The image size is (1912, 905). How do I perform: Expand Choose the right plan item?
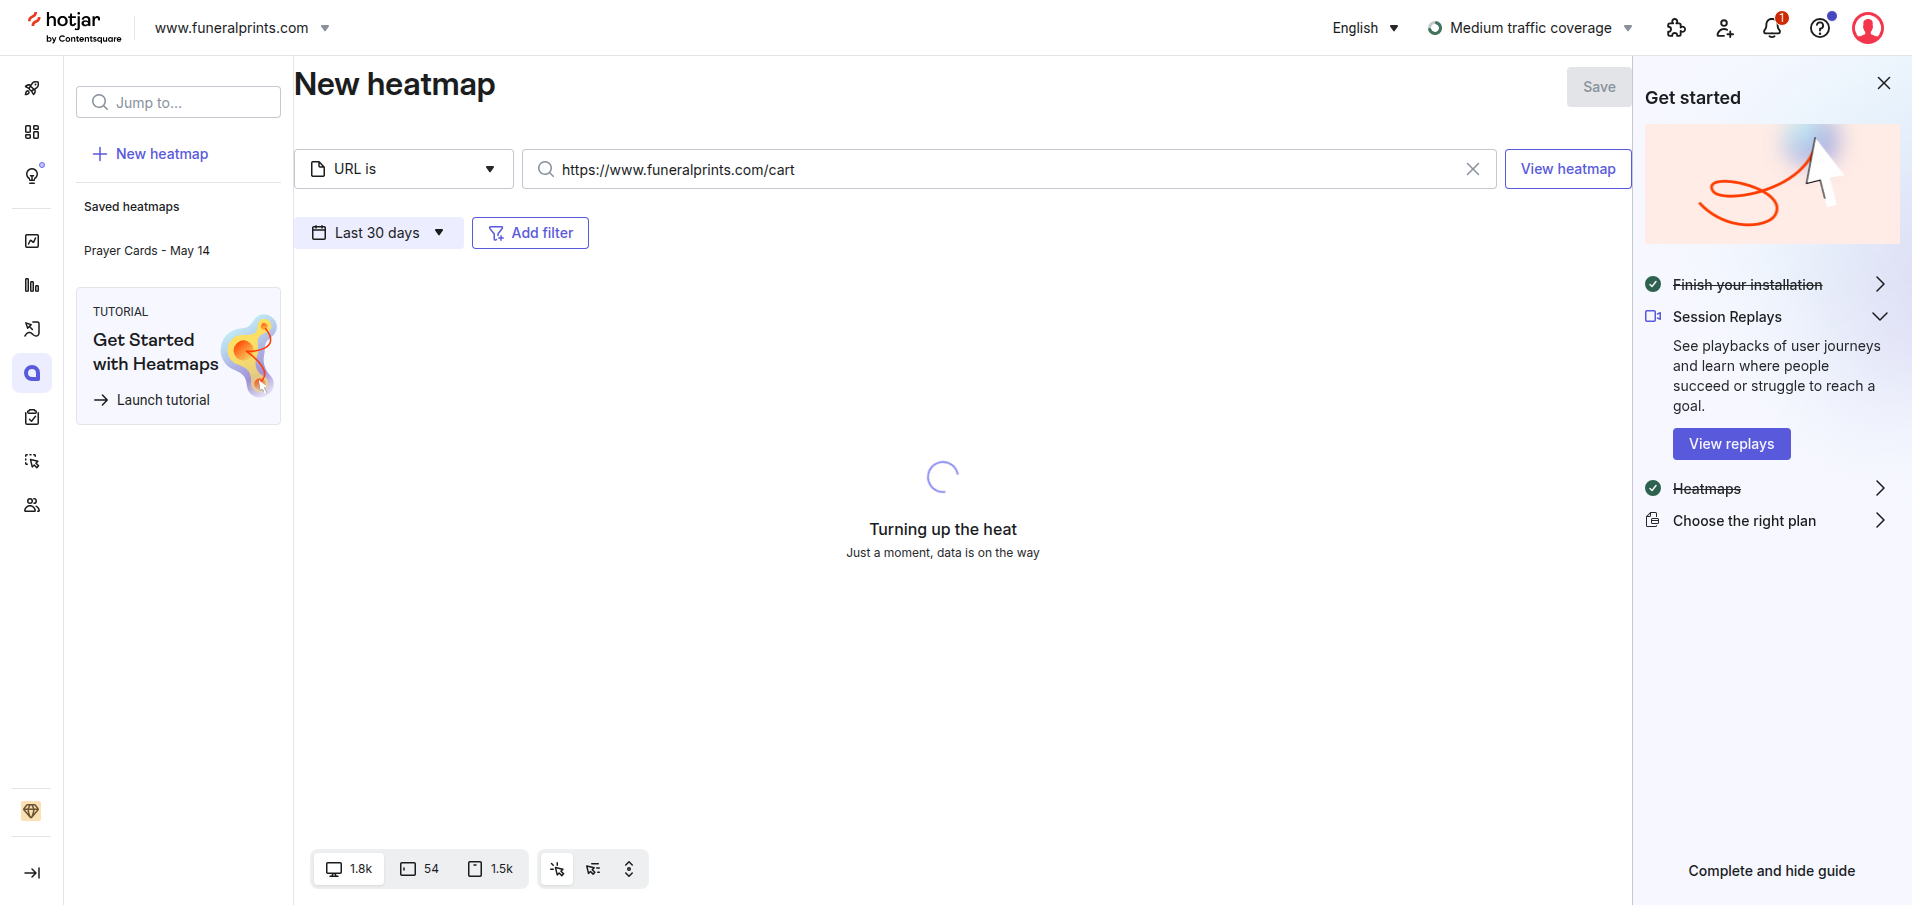click(1879, 521)
